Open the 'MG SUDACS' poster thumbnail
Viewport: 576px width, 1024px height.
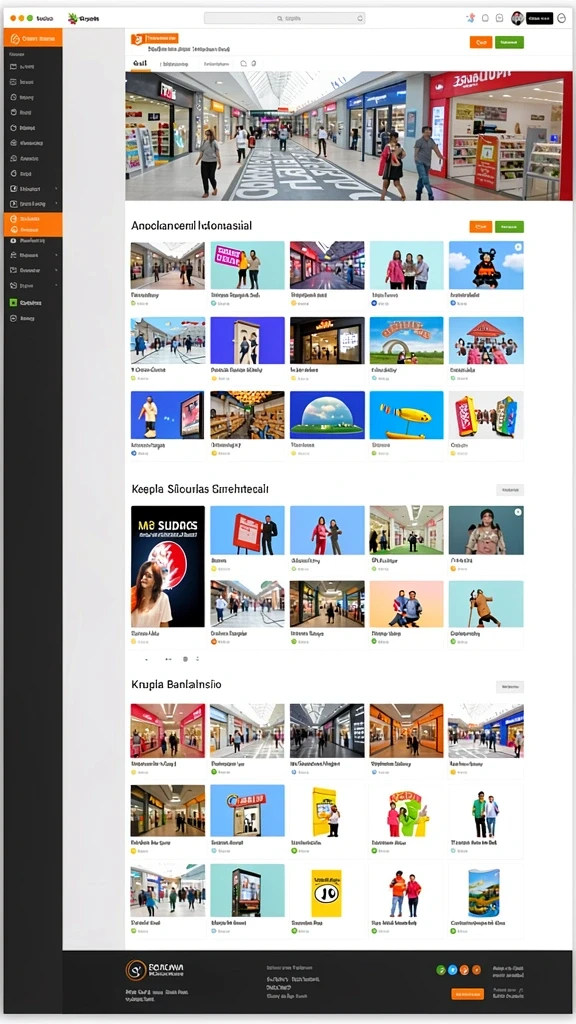[168, 566]
